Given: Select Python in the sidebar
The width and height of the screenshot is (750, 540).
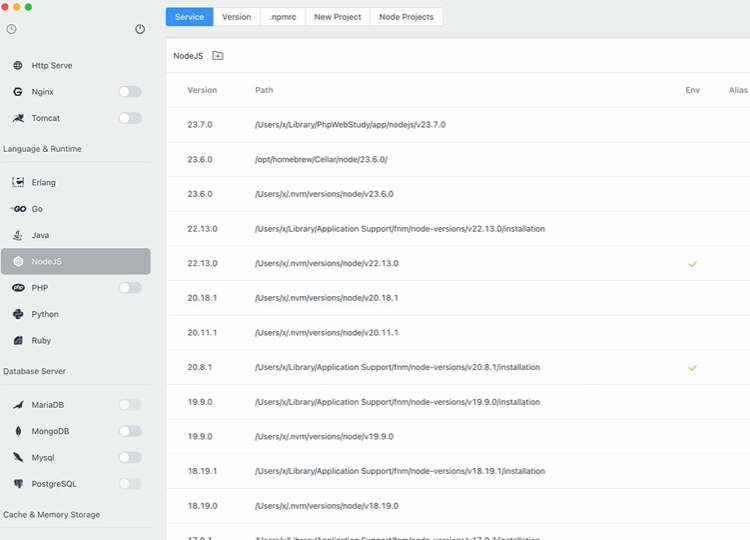Looking at the screenshot, I should pos(76,314).
